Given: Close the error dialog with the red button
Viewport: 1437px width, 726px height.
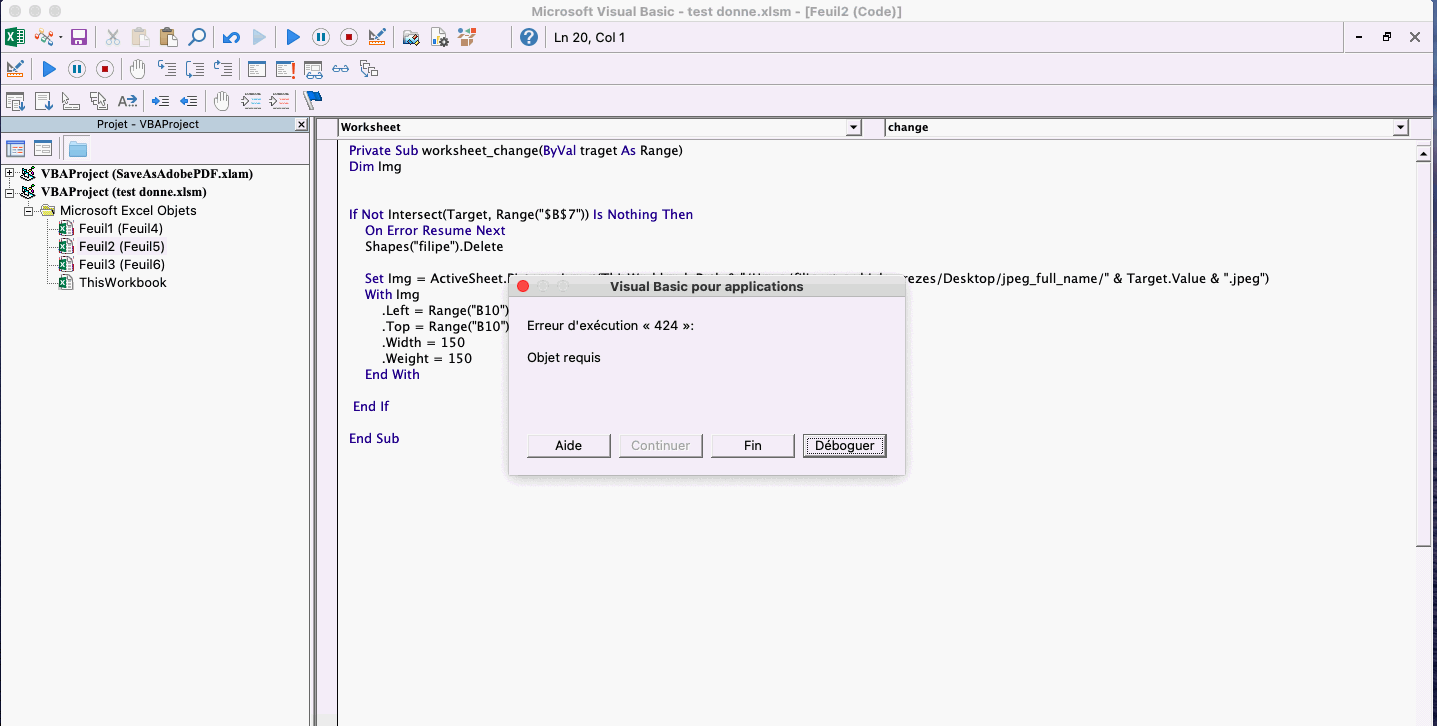Looking at the screenshot, I should tap(522, 286).
